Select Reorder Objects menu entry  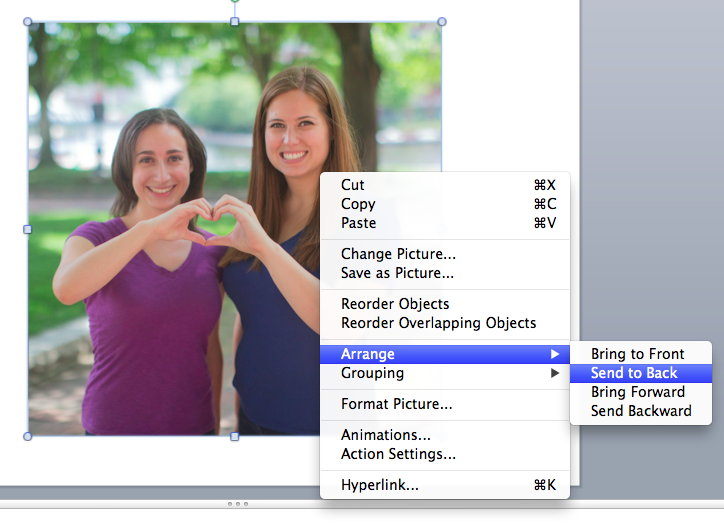pyautogui.click(x=395, y=304)
